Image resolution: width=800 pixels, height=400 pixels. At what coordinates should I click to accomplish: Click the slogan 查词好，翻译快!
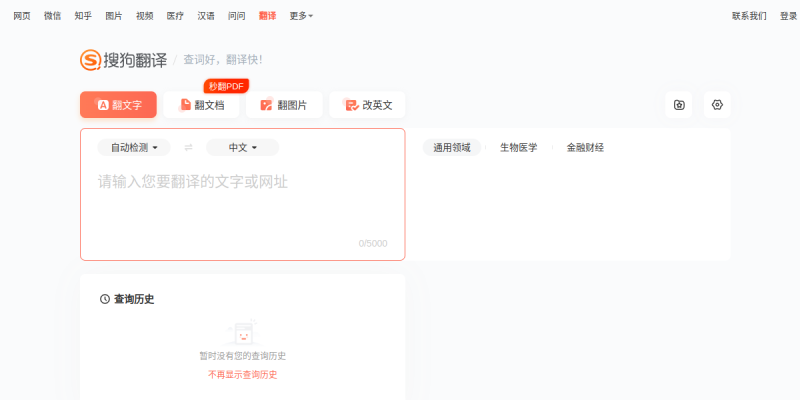[223, 60]
